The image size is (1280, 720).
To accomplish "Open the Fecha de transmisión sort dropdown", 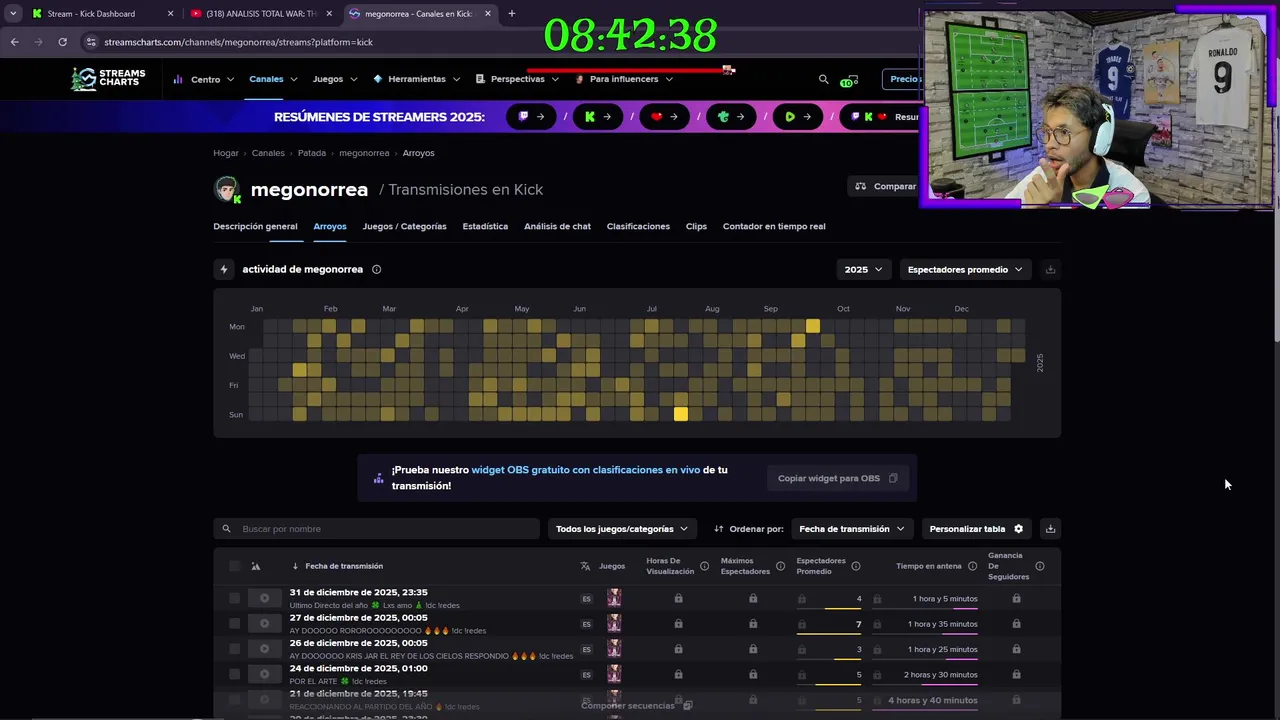I will 852,529.
